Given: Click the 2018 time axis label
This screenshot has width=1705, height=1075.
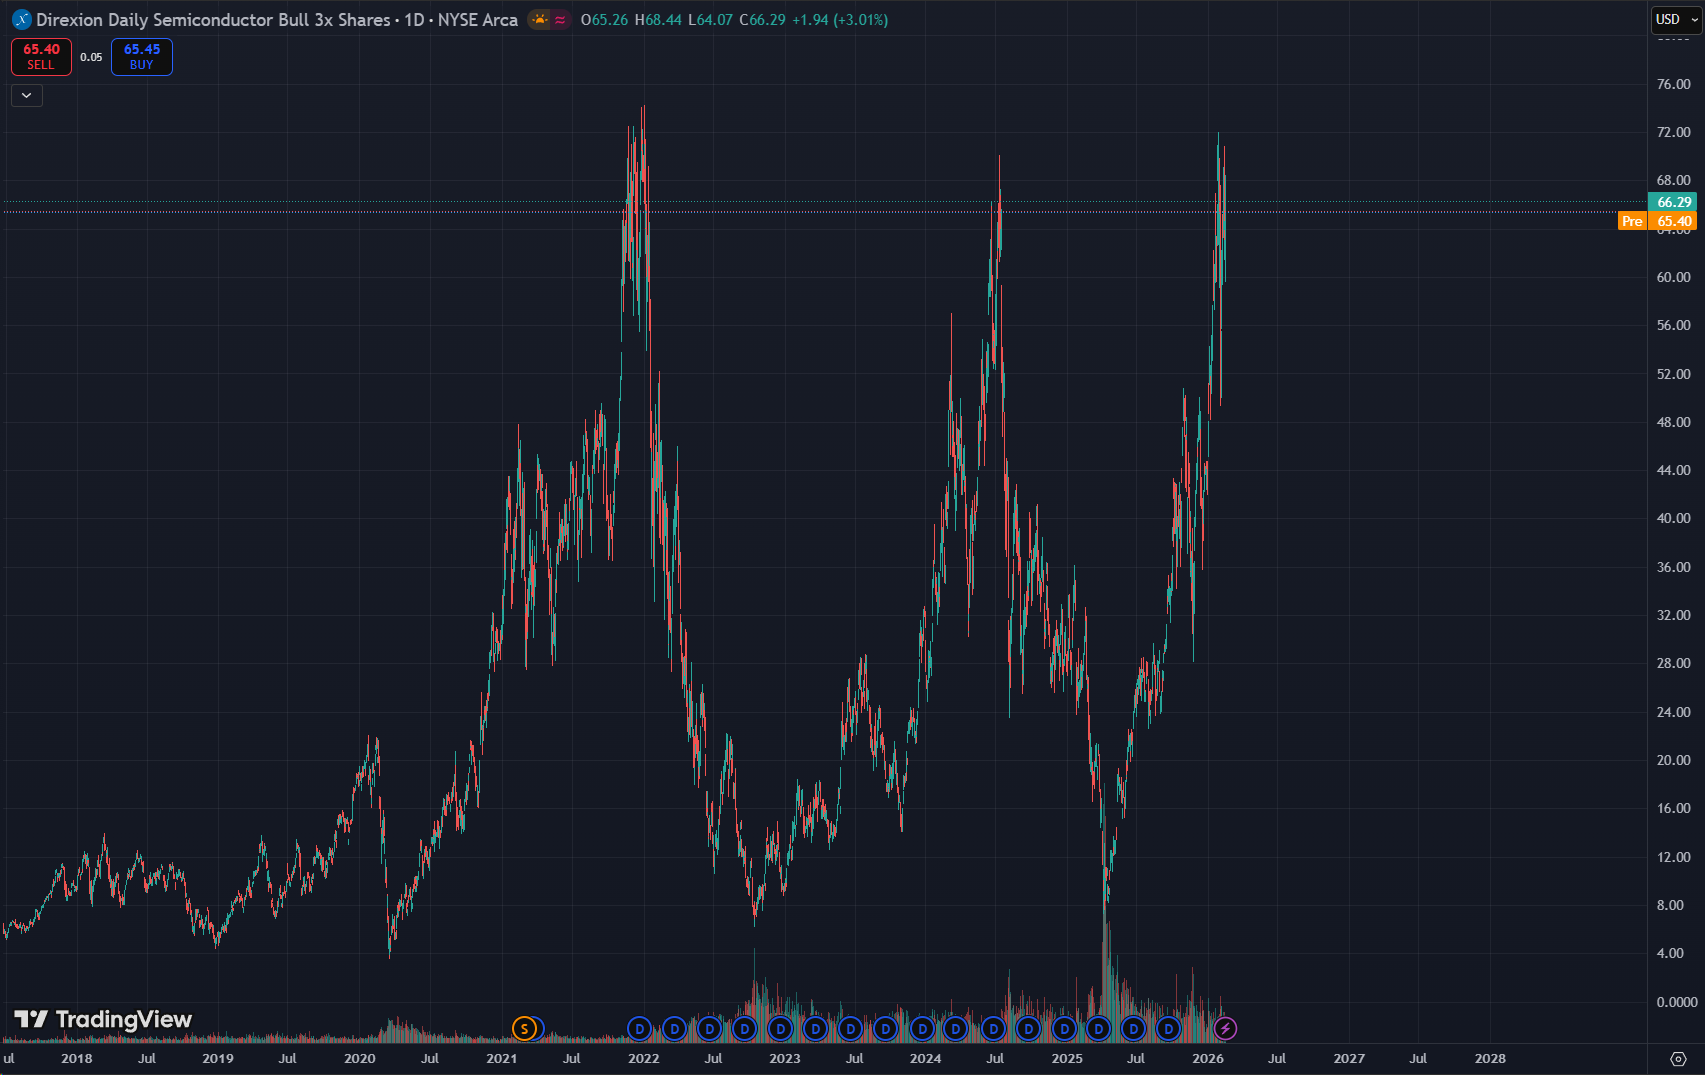Looking at the screenshot, I should tap(76, 1058).
